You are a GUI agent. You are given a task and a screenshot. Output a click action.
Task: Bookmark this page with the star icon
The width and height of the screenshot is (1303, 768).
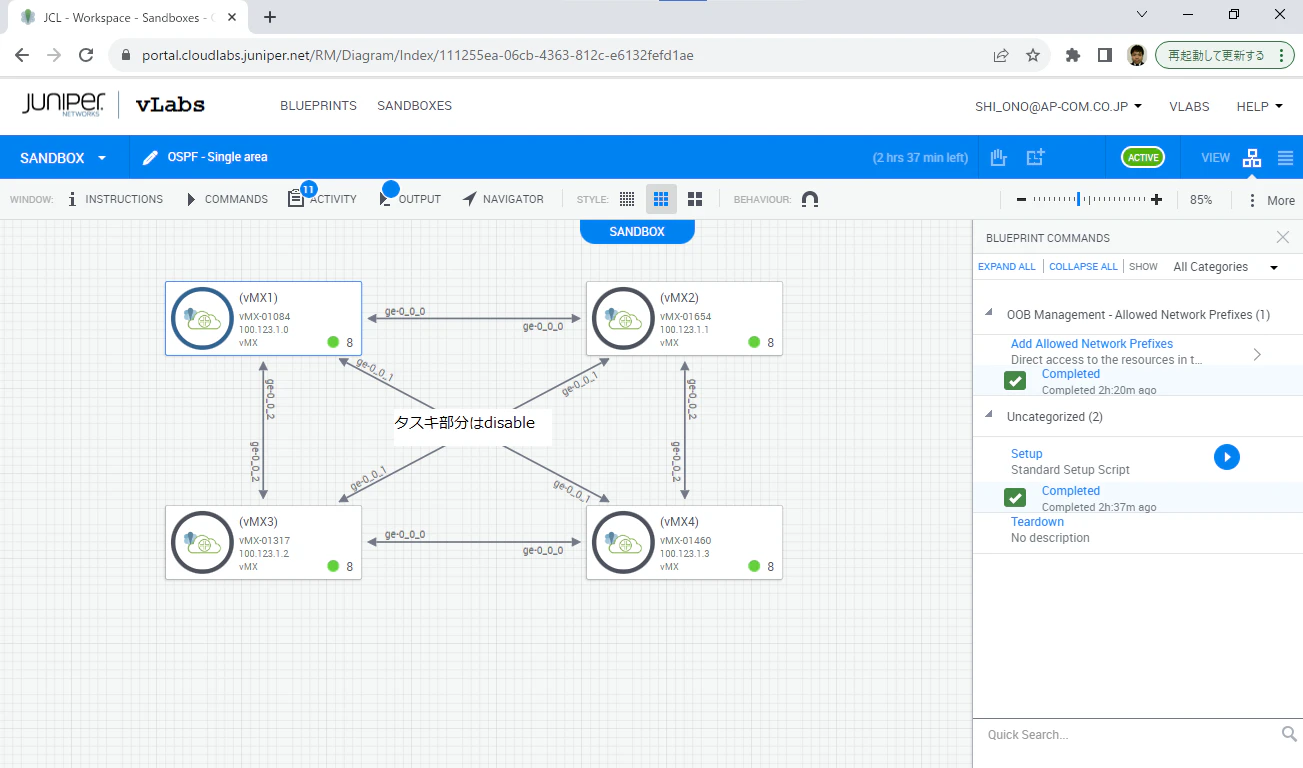[1033, 55]
